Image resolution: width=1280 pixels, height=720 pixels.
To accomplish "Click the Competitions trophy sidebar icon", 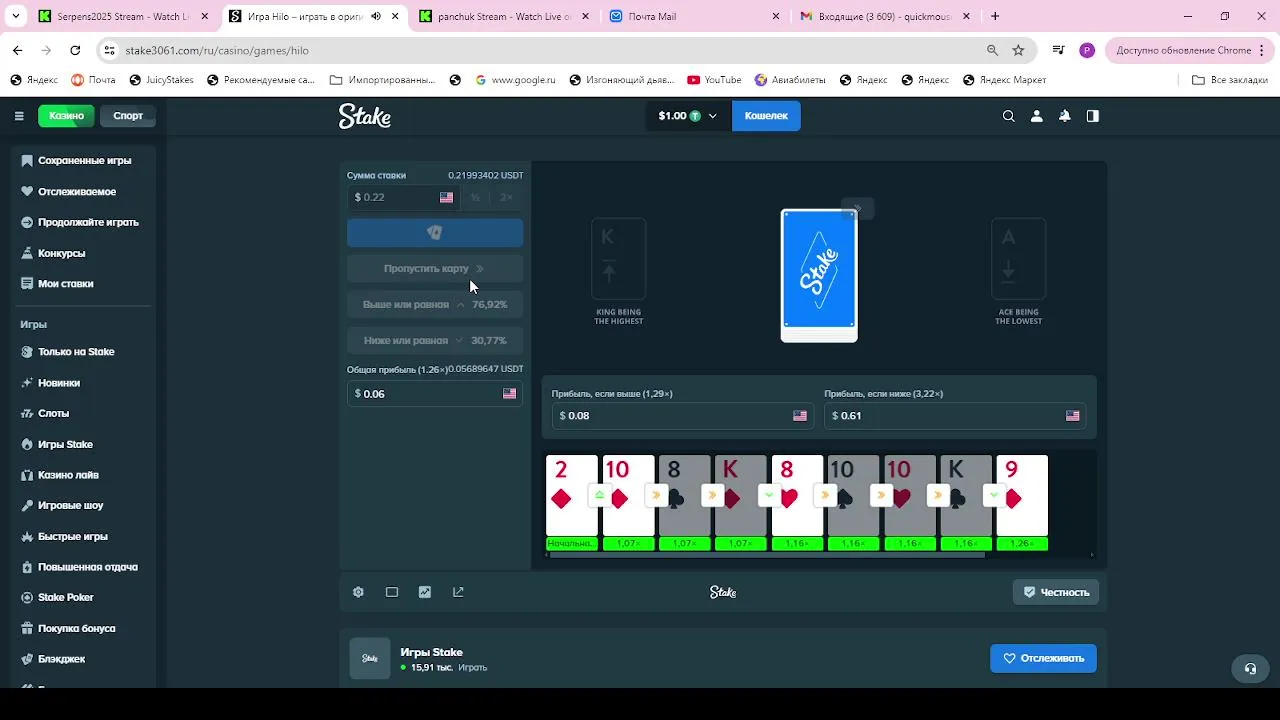I will point(27,253).
